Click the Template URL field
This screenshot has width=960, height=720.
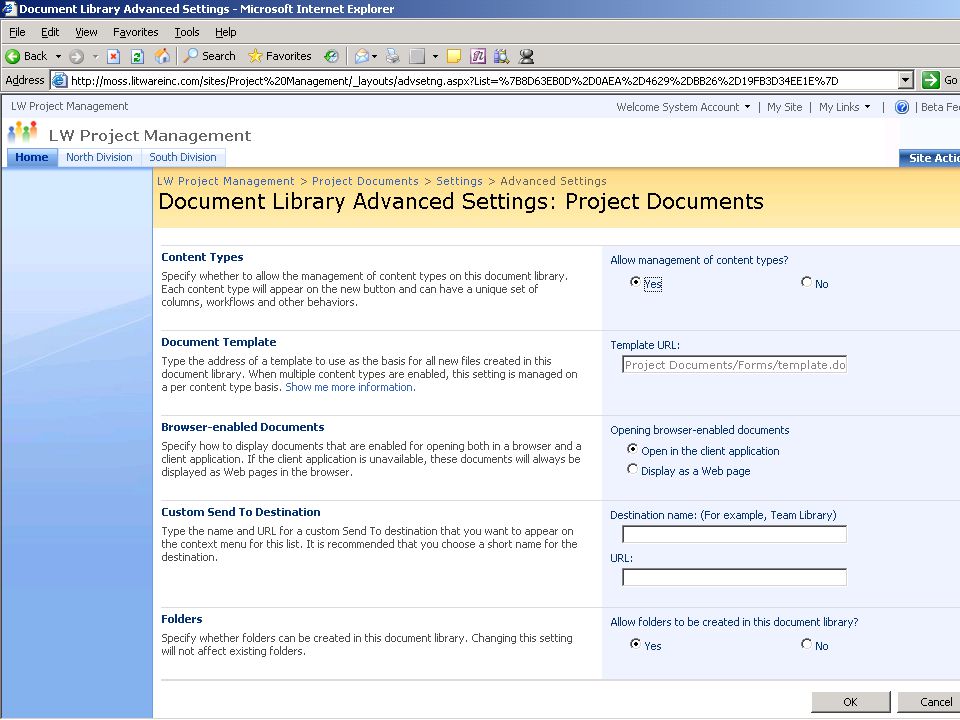coord(734,365)
